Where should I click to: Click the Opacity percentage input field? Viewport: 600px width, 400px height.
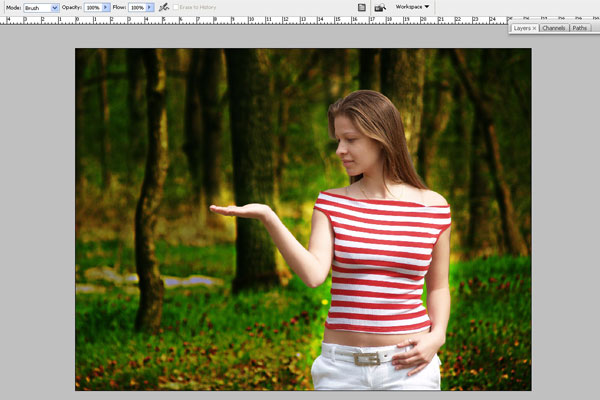(x=92, y=7)
